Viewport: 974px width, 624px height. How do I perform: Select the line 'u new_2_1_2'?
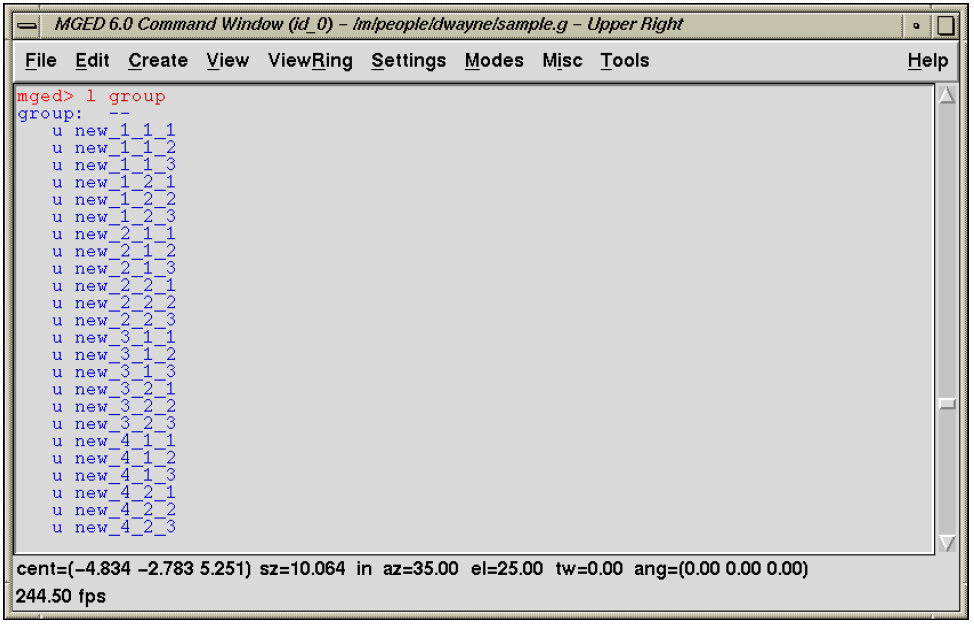[114, 251]
